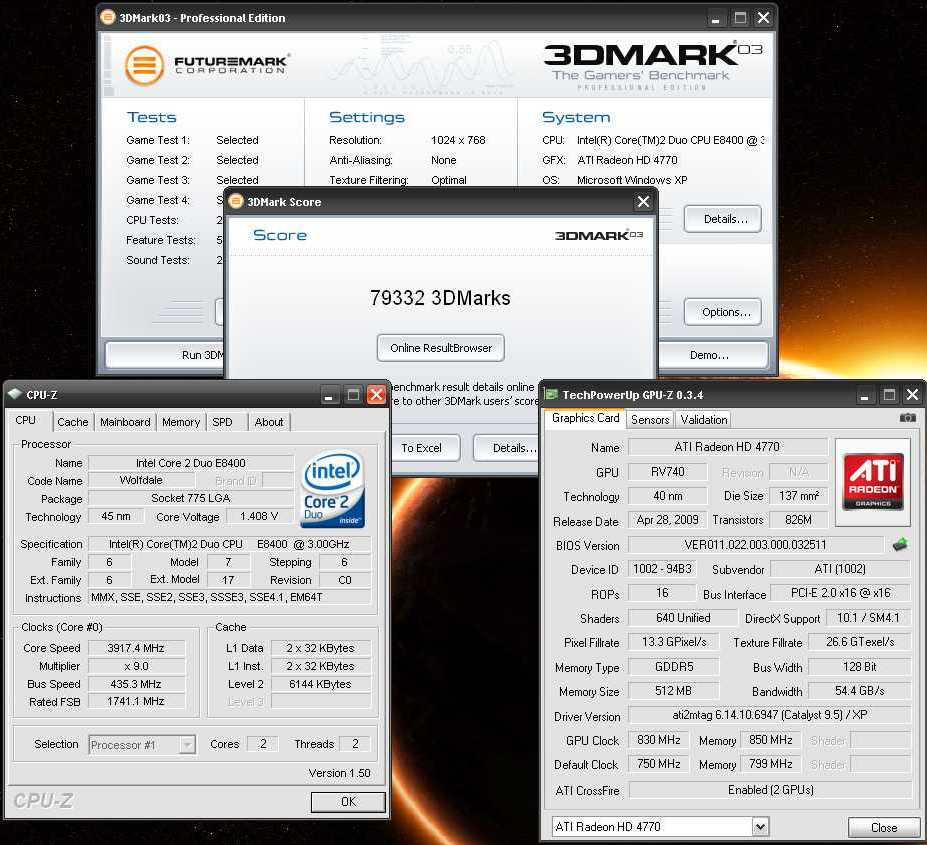Minimize the CPU-Z window
This screenshot has height=845, width=927.
pos(329,395)
